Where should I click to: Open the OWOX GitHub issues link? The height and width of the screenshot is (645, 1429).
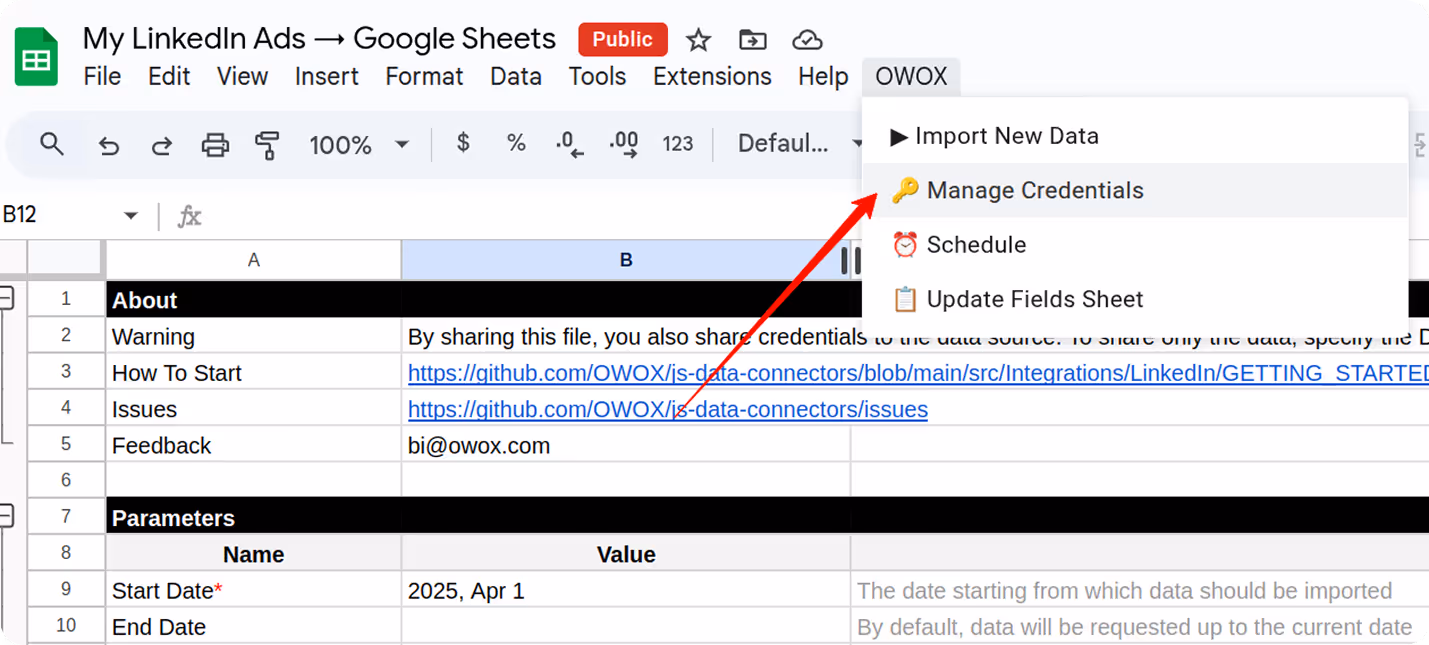click(667, 408)
